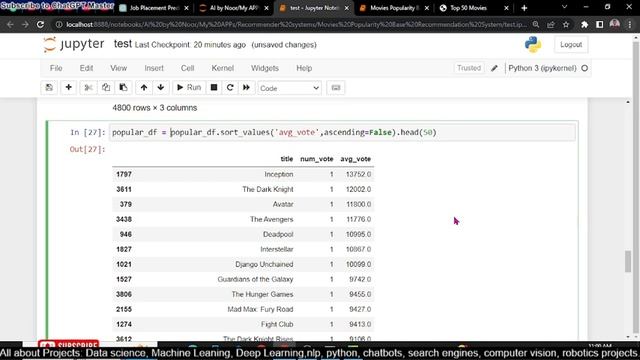
Task: Toggle the browser side panel icon
Action: pyautogui.click(x=600, y=24)
